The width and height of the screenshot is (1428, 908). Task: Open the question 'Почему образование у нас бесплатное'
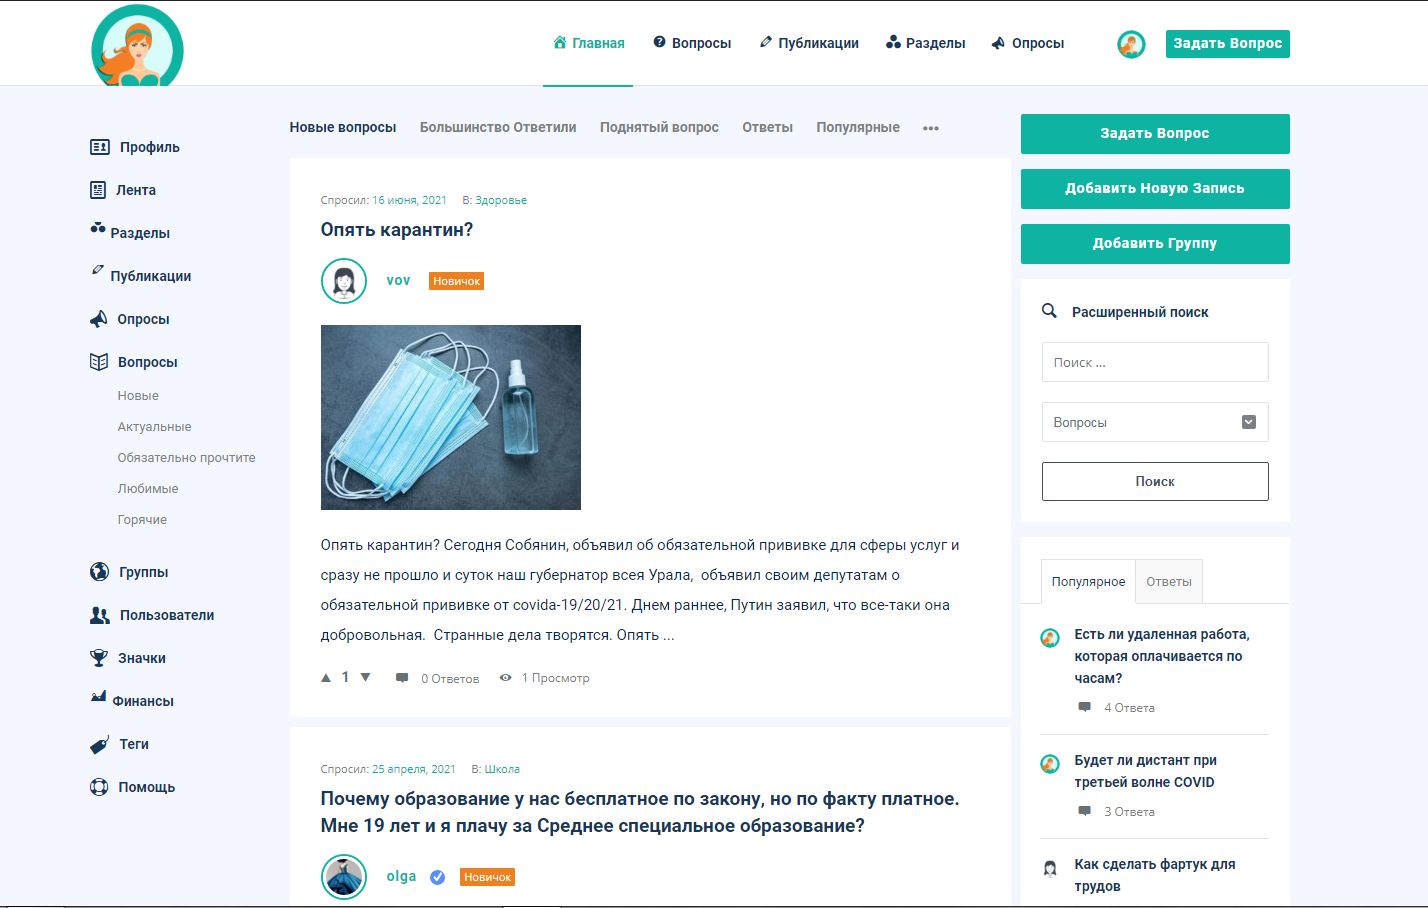(640, 812)
